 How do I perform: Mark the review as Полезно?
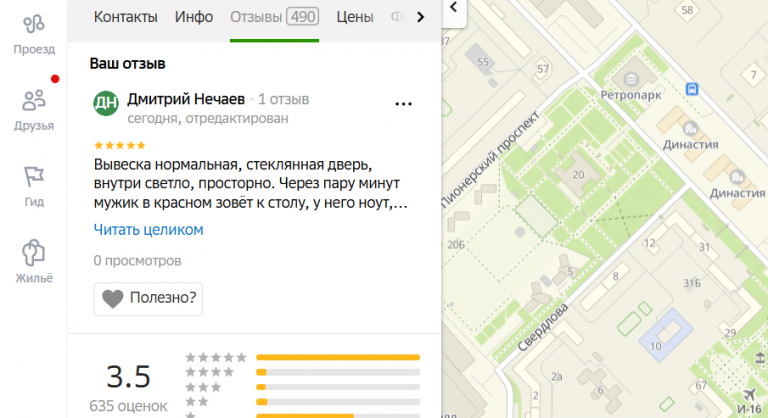coord(148,298)
